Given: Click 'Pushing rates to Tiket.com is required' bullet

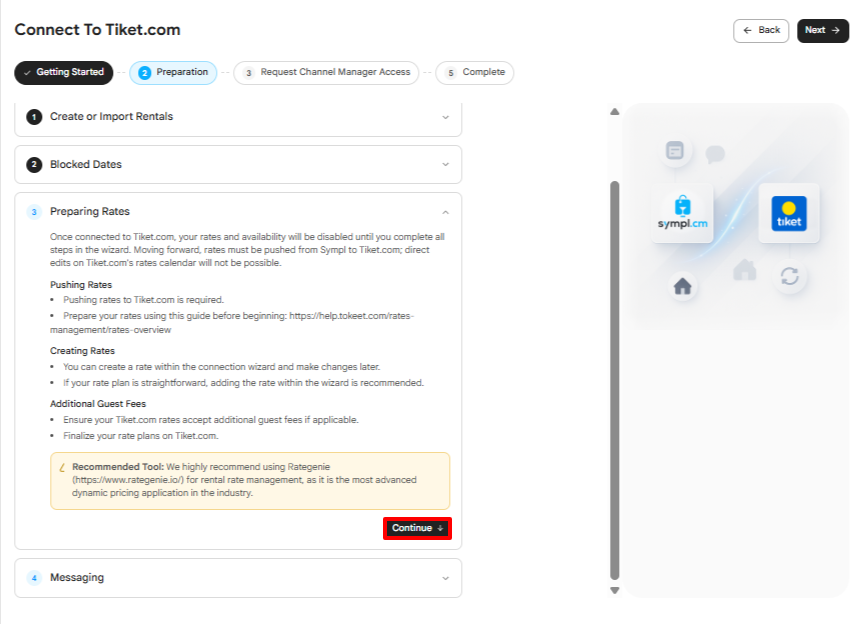Looking at the screenshot, I should (143, 300).
